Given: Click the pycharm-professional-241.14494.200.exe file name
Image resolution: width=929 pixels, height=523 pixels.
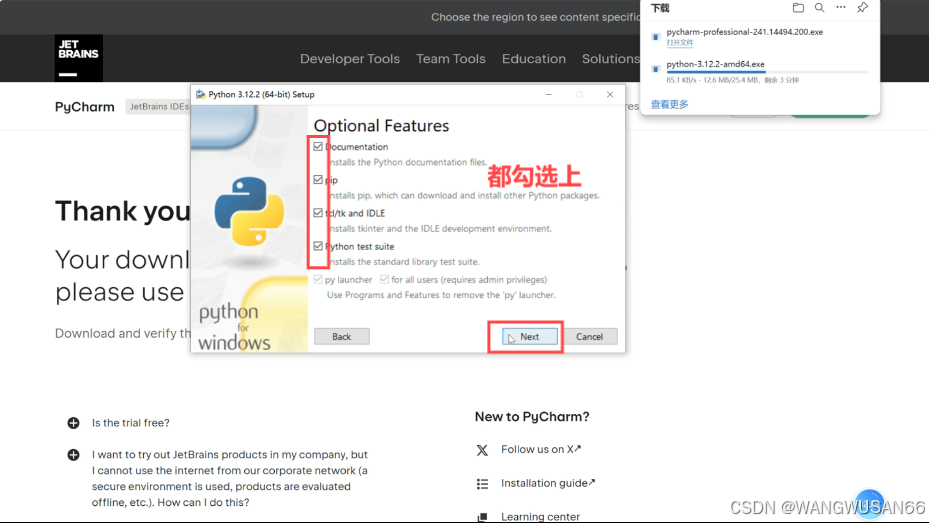Looking at the screenshot, I should tap(745, 32).
